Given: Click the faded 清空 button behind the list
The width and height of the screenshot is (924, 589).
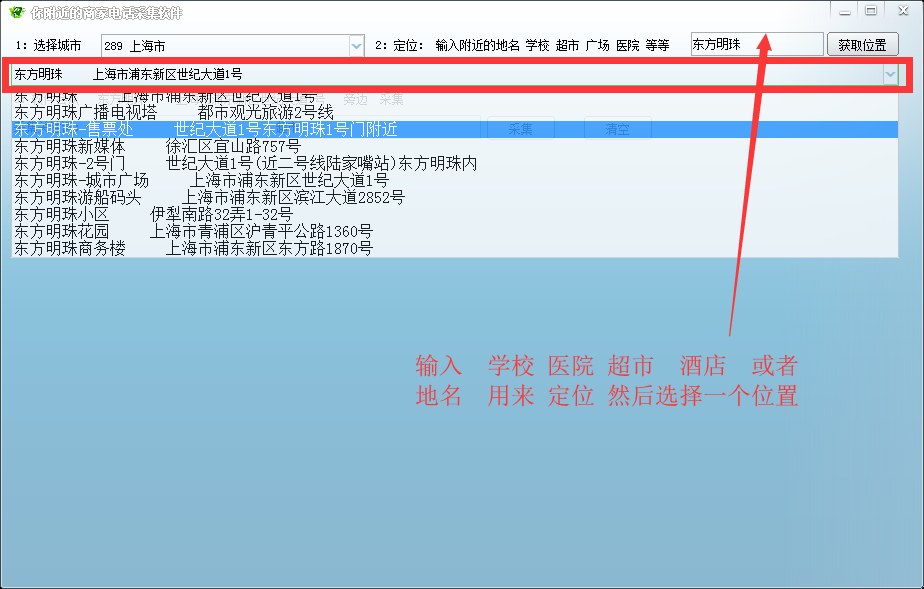Looking at the screenshot, I should pyautogui.click(x=617, y=129).
